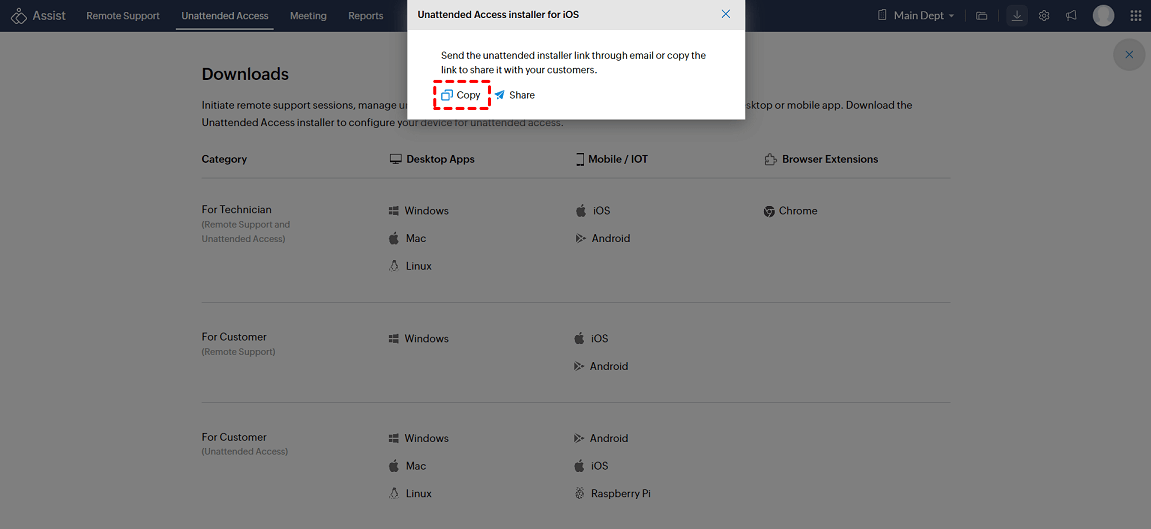This screenshot has width=1151, height=529.
Task: Open the apps grid launcher icon
Action: pos(1136,15)
